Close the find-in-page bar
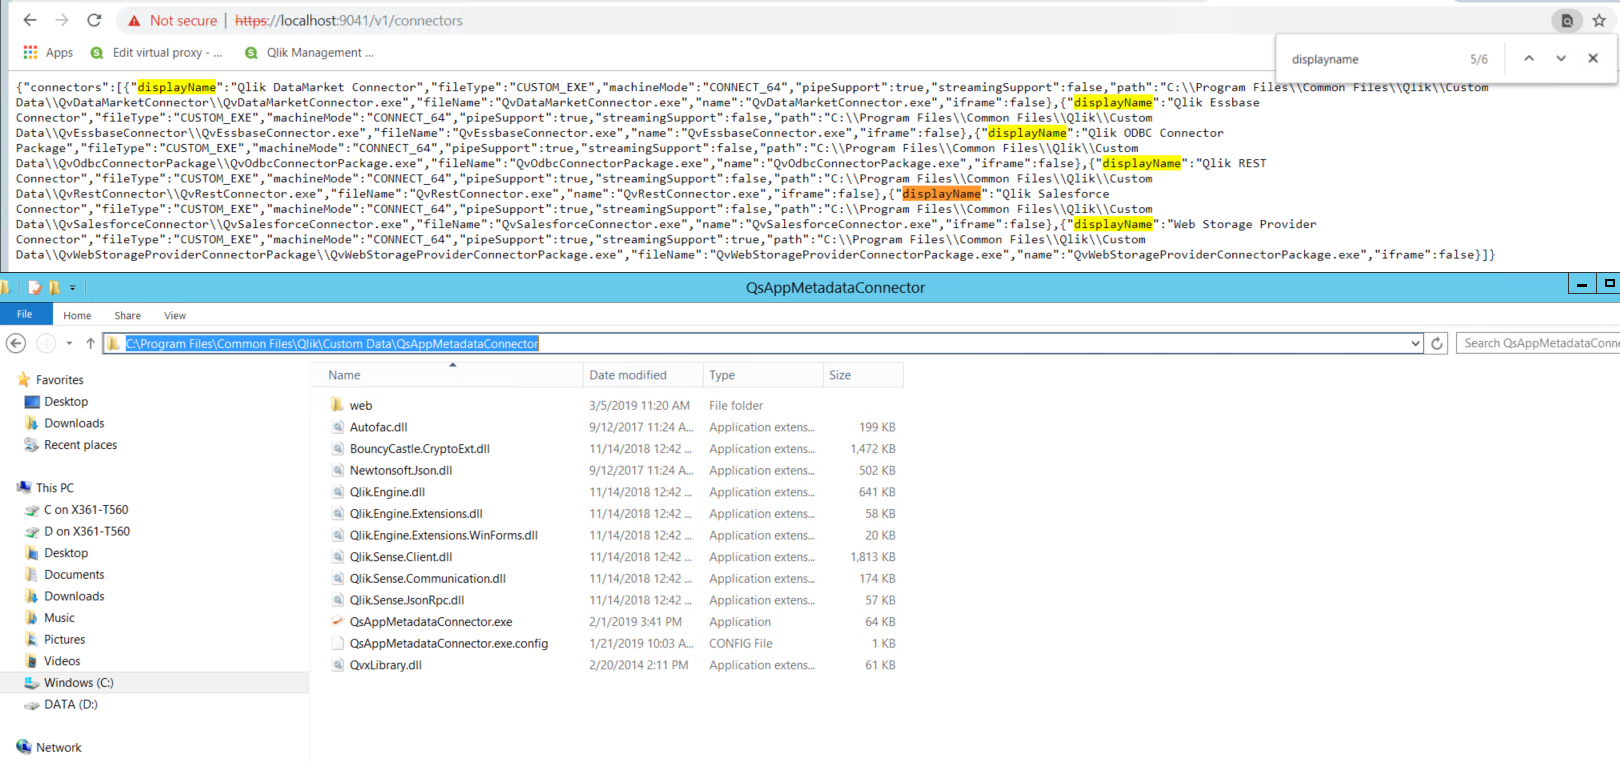Screen dimensions: 1620x764 (1593, 59)
